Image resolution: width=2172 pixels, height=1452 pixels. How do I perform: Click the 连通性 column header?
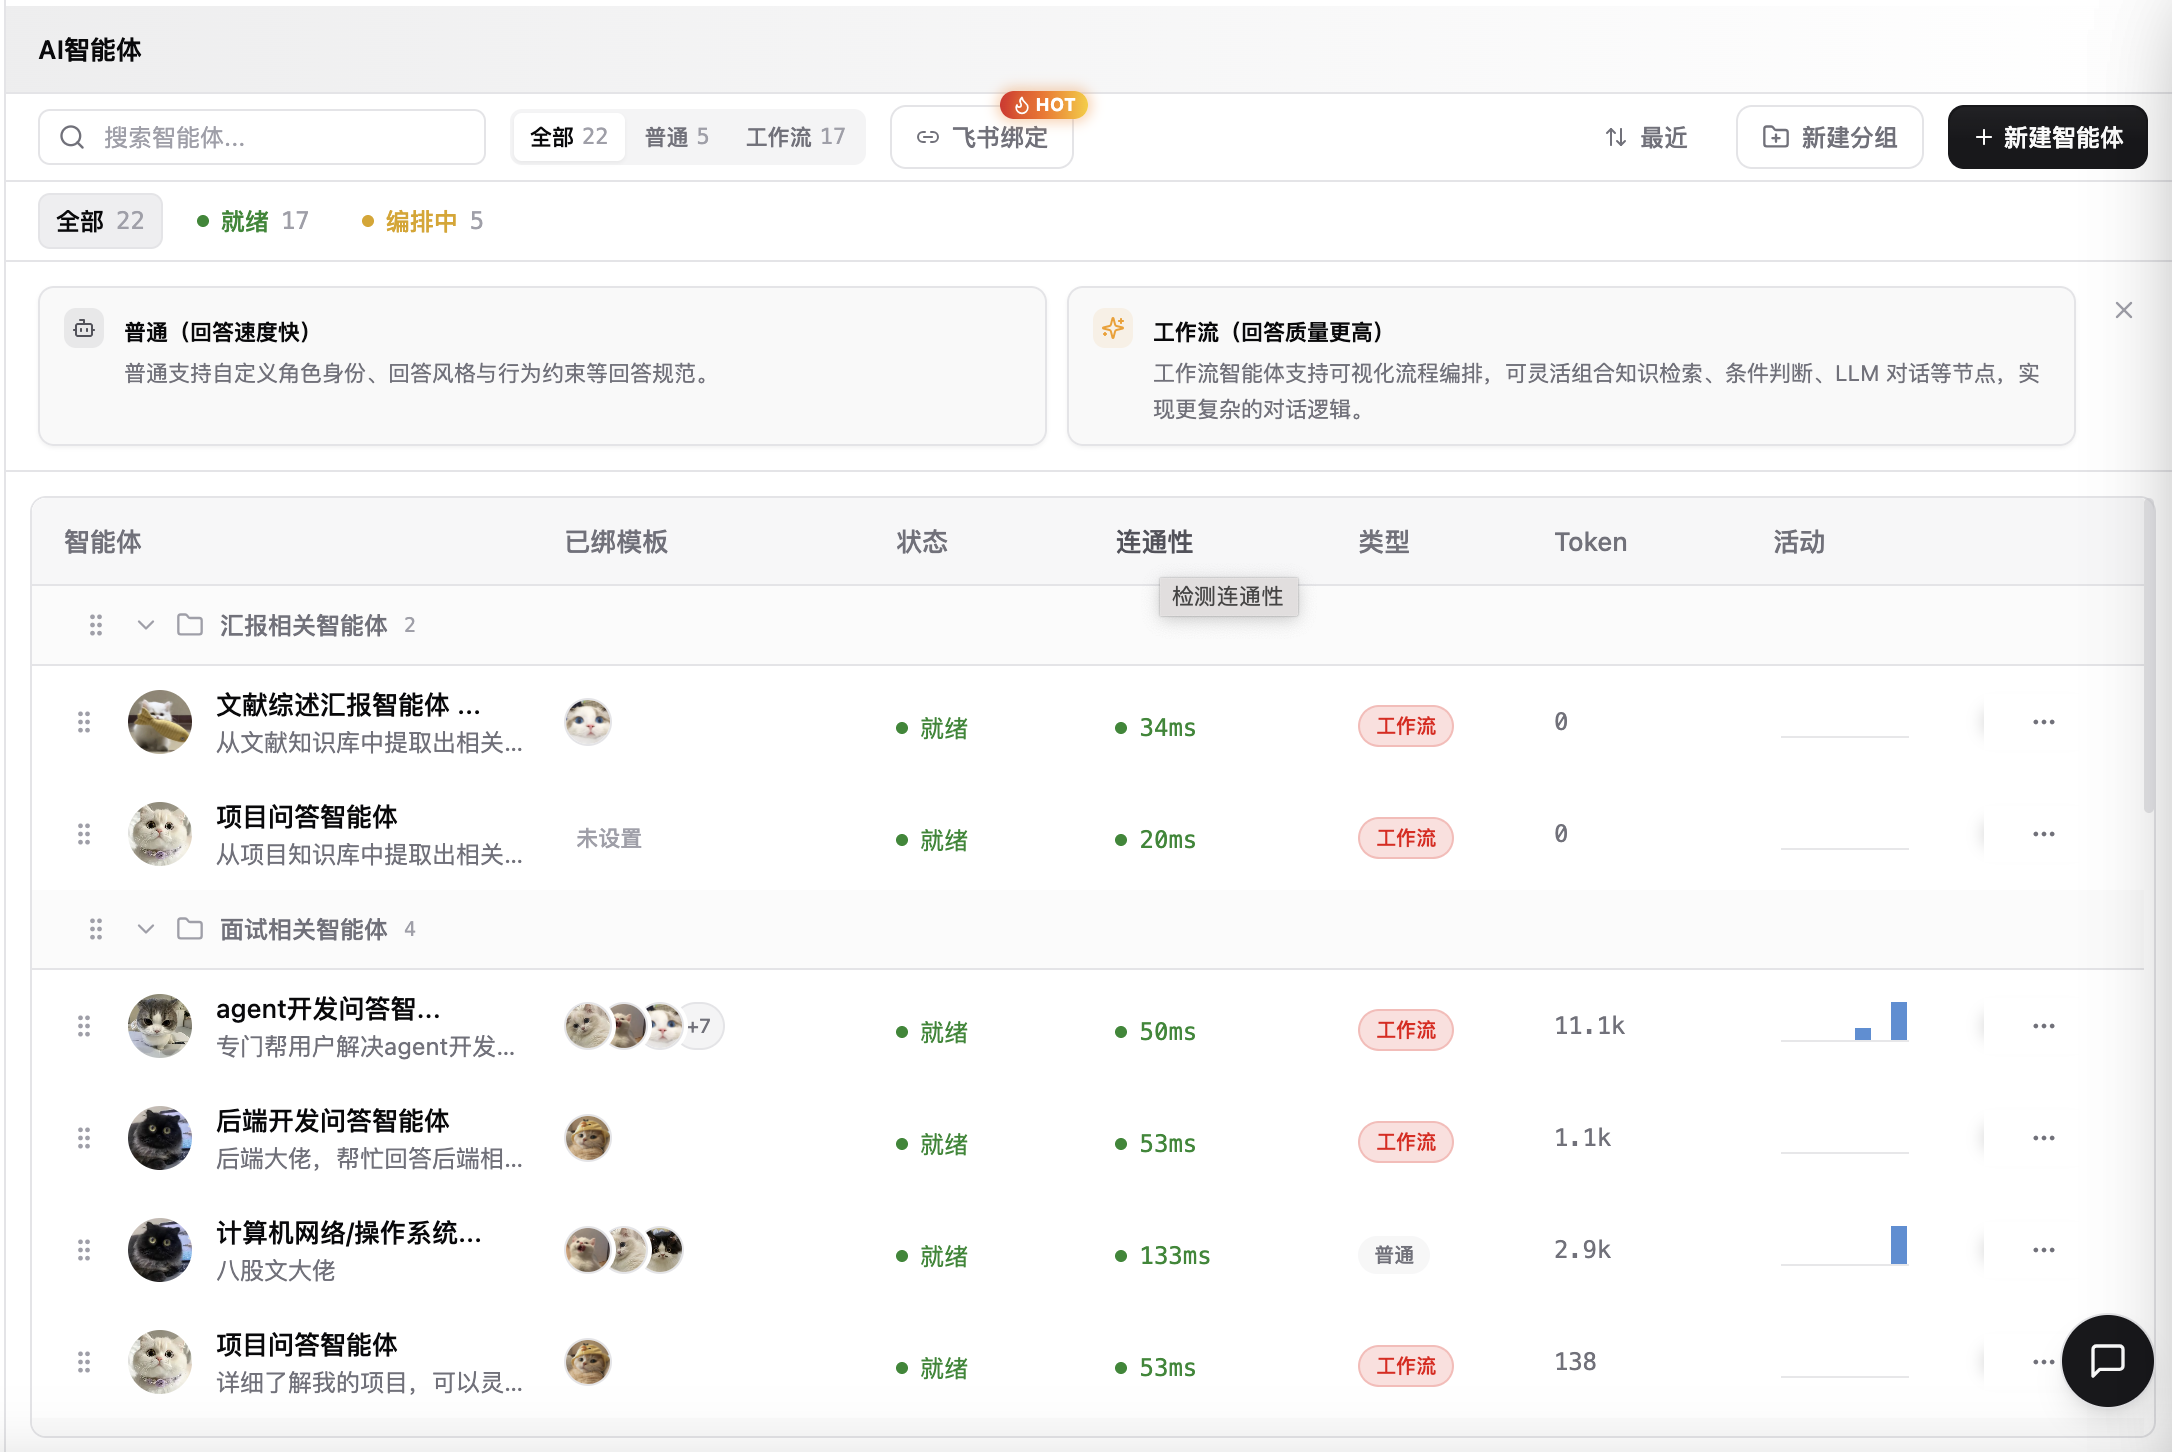coord(1154,542)
